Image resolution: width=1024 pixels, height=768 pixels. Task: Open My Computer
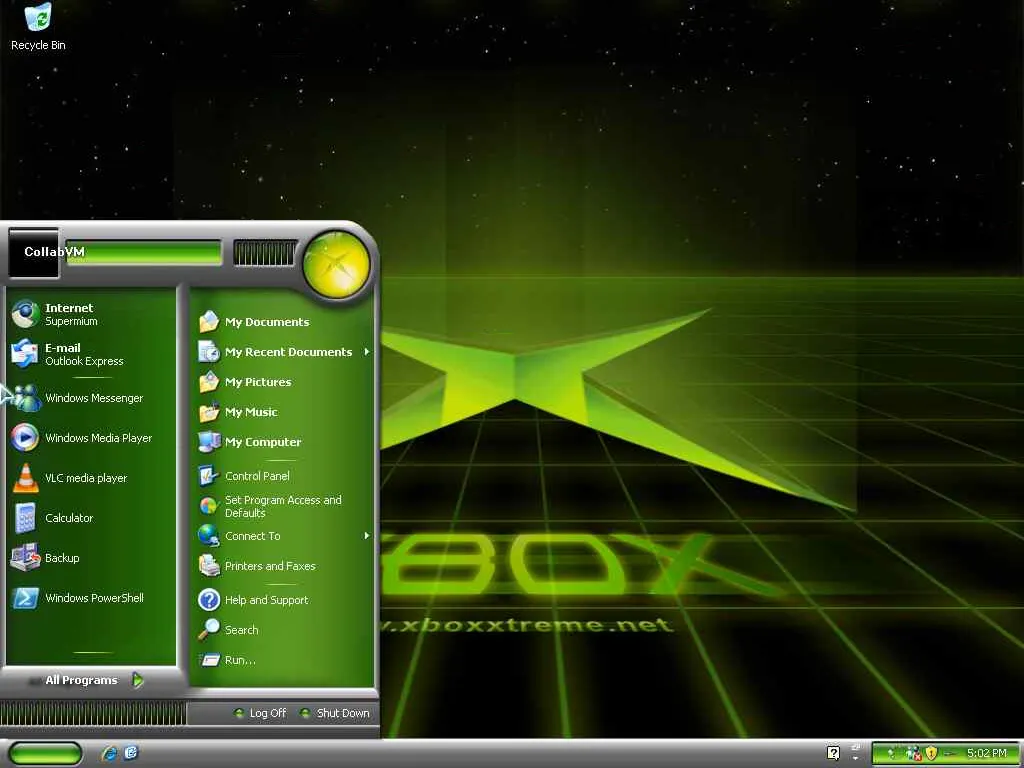click(283, 442)
